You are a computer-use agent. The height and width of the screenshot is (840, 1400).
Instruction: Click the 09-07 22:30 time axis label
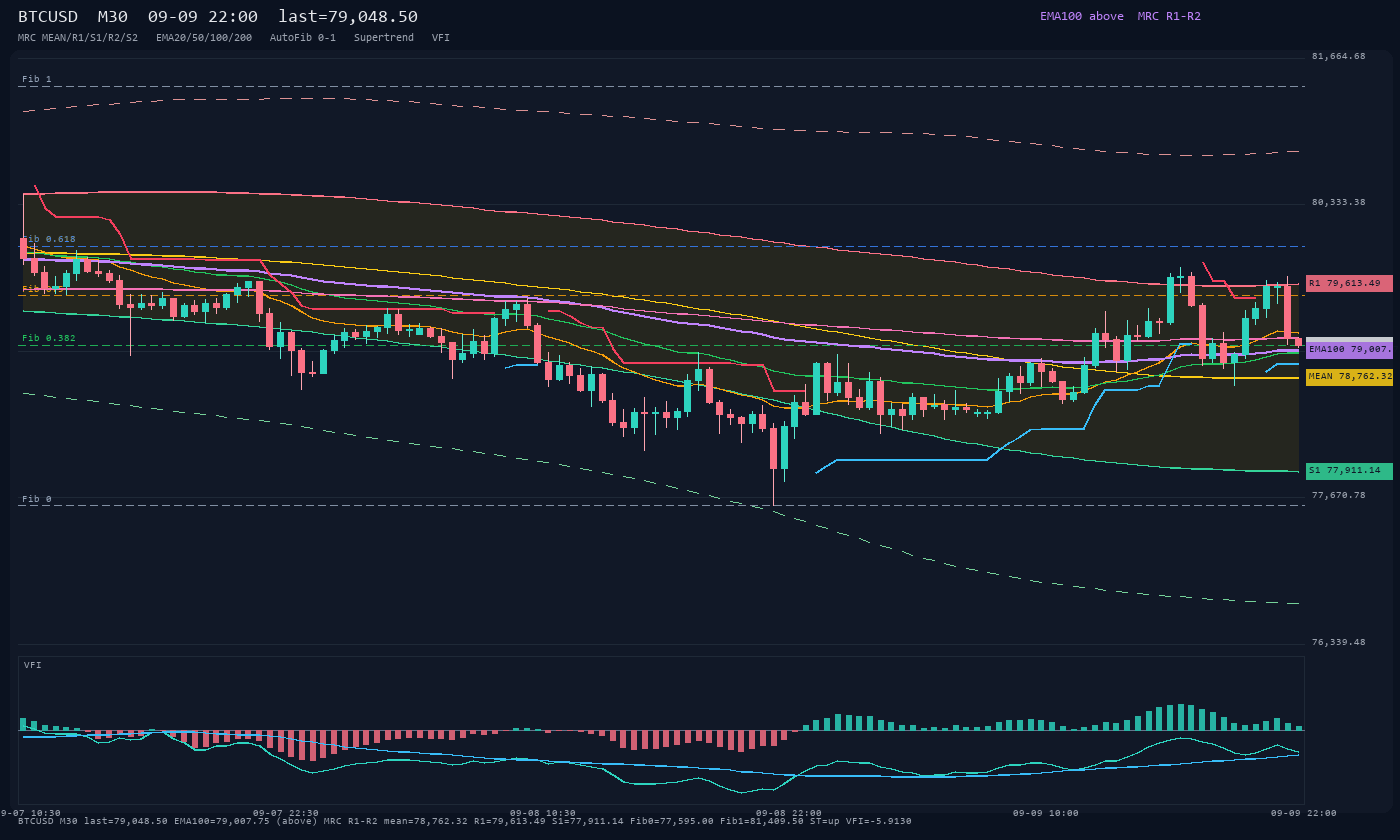(286, 813)
